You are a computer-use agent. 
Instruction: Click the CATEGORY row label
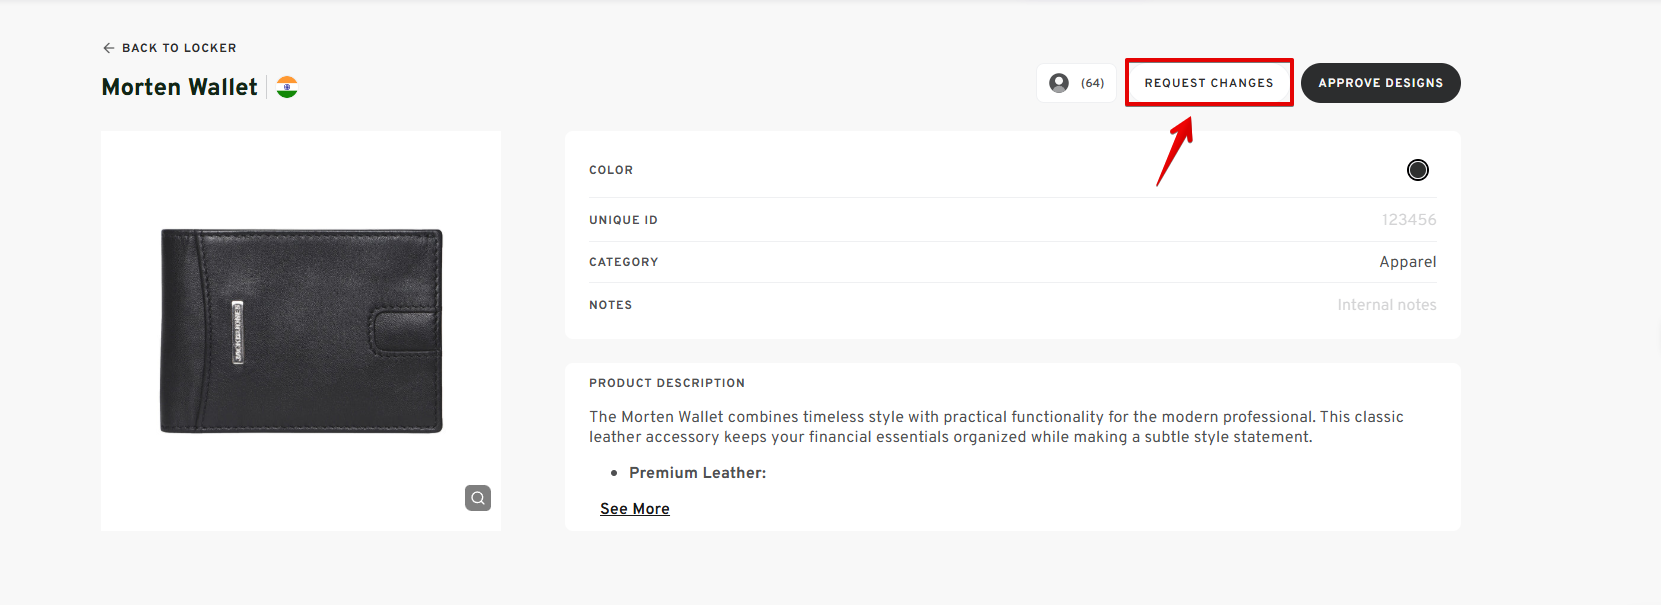[x=623, y=262]
